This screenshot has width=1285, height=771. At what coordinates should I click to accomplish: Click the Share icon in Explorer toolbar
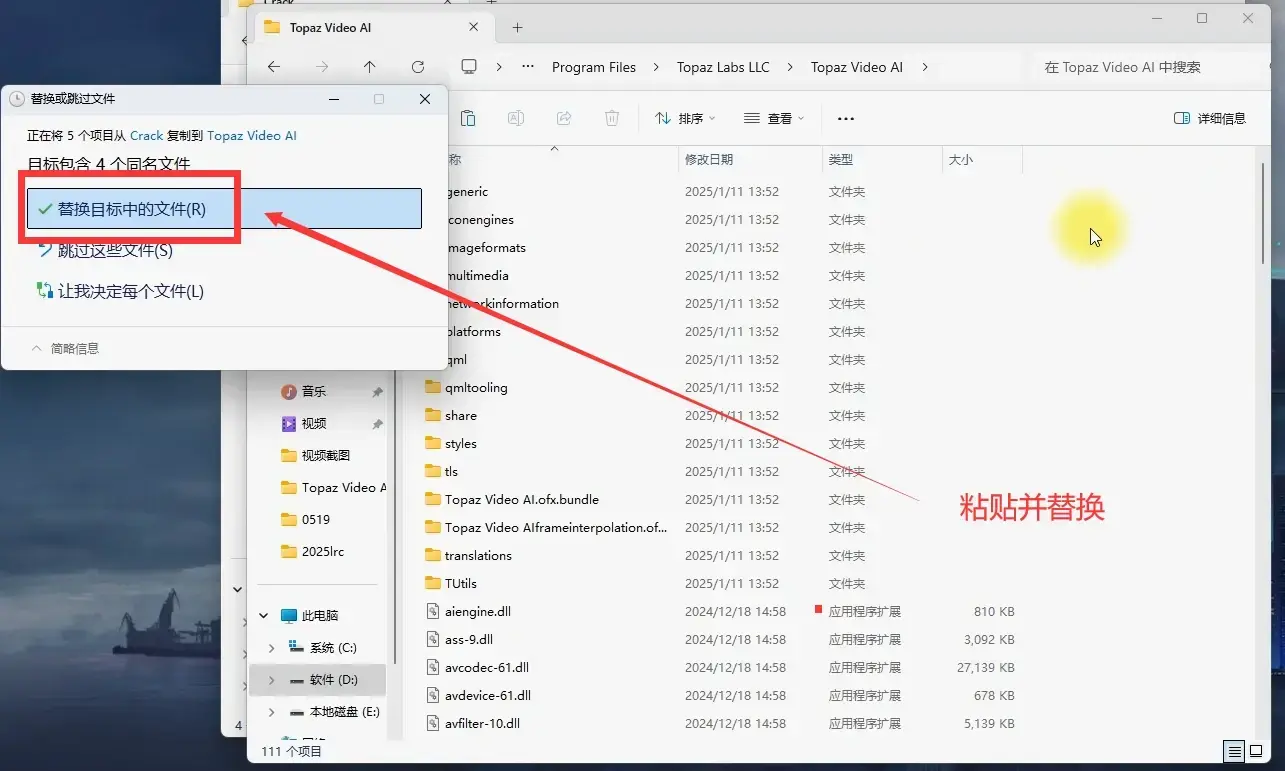(564, 118)
